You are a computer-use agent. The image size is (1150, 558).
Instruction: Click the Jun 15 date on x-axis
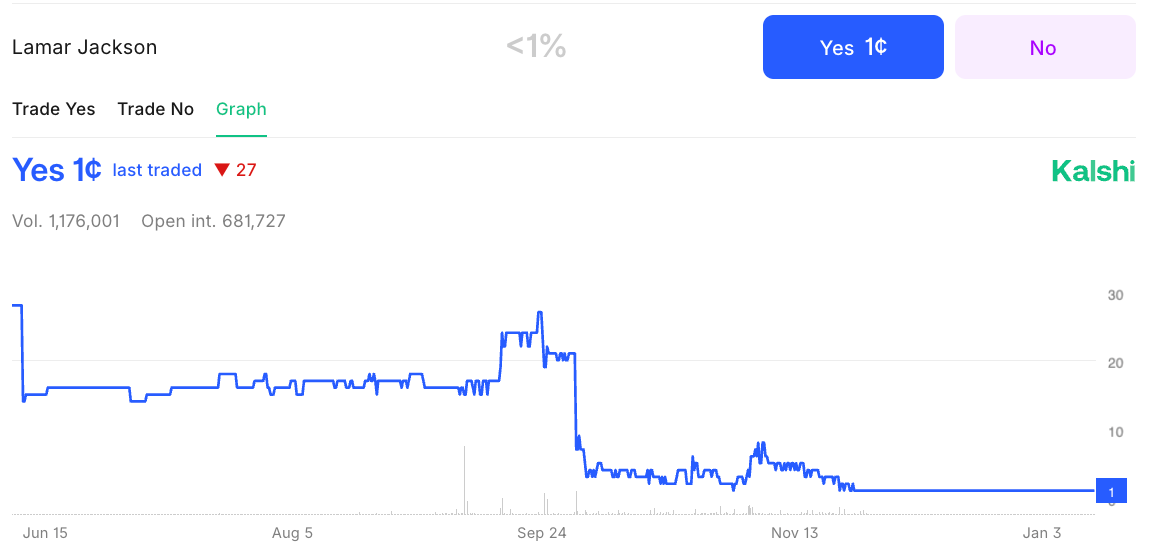[x=45, y=533]
